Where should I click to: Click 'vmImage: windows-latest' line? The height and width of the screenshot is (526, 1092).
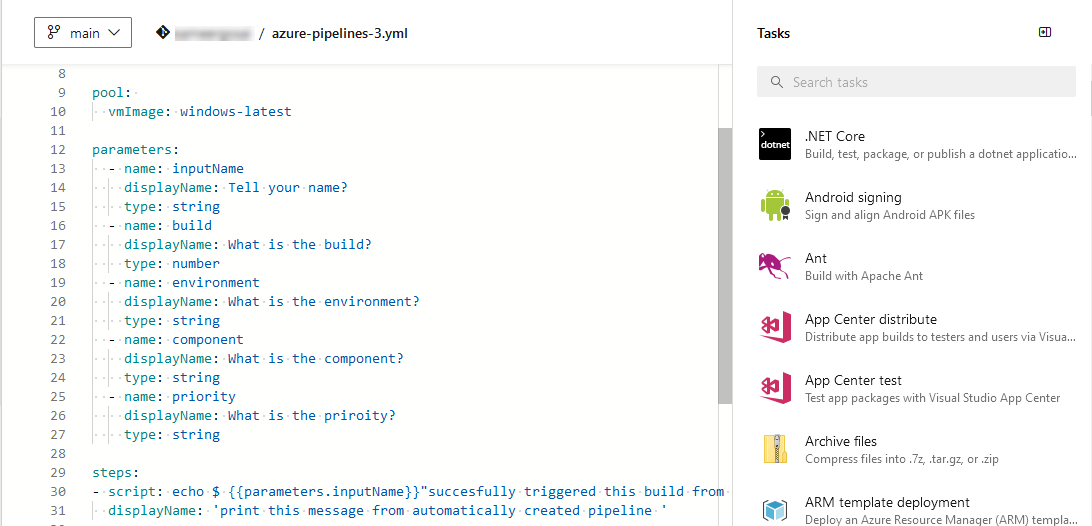[x=199, y=111]
